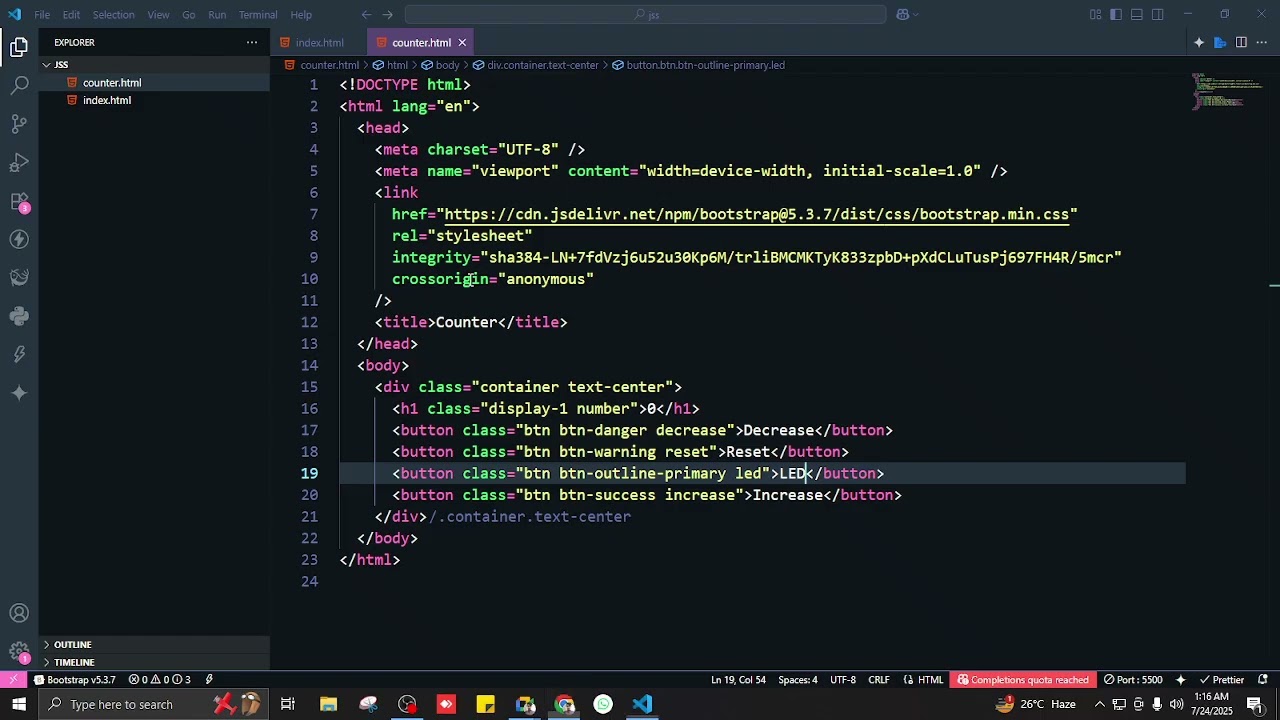The image size is (1280, 720).
Task: Toggle the primary side bar visibility
Action: 1115,14
